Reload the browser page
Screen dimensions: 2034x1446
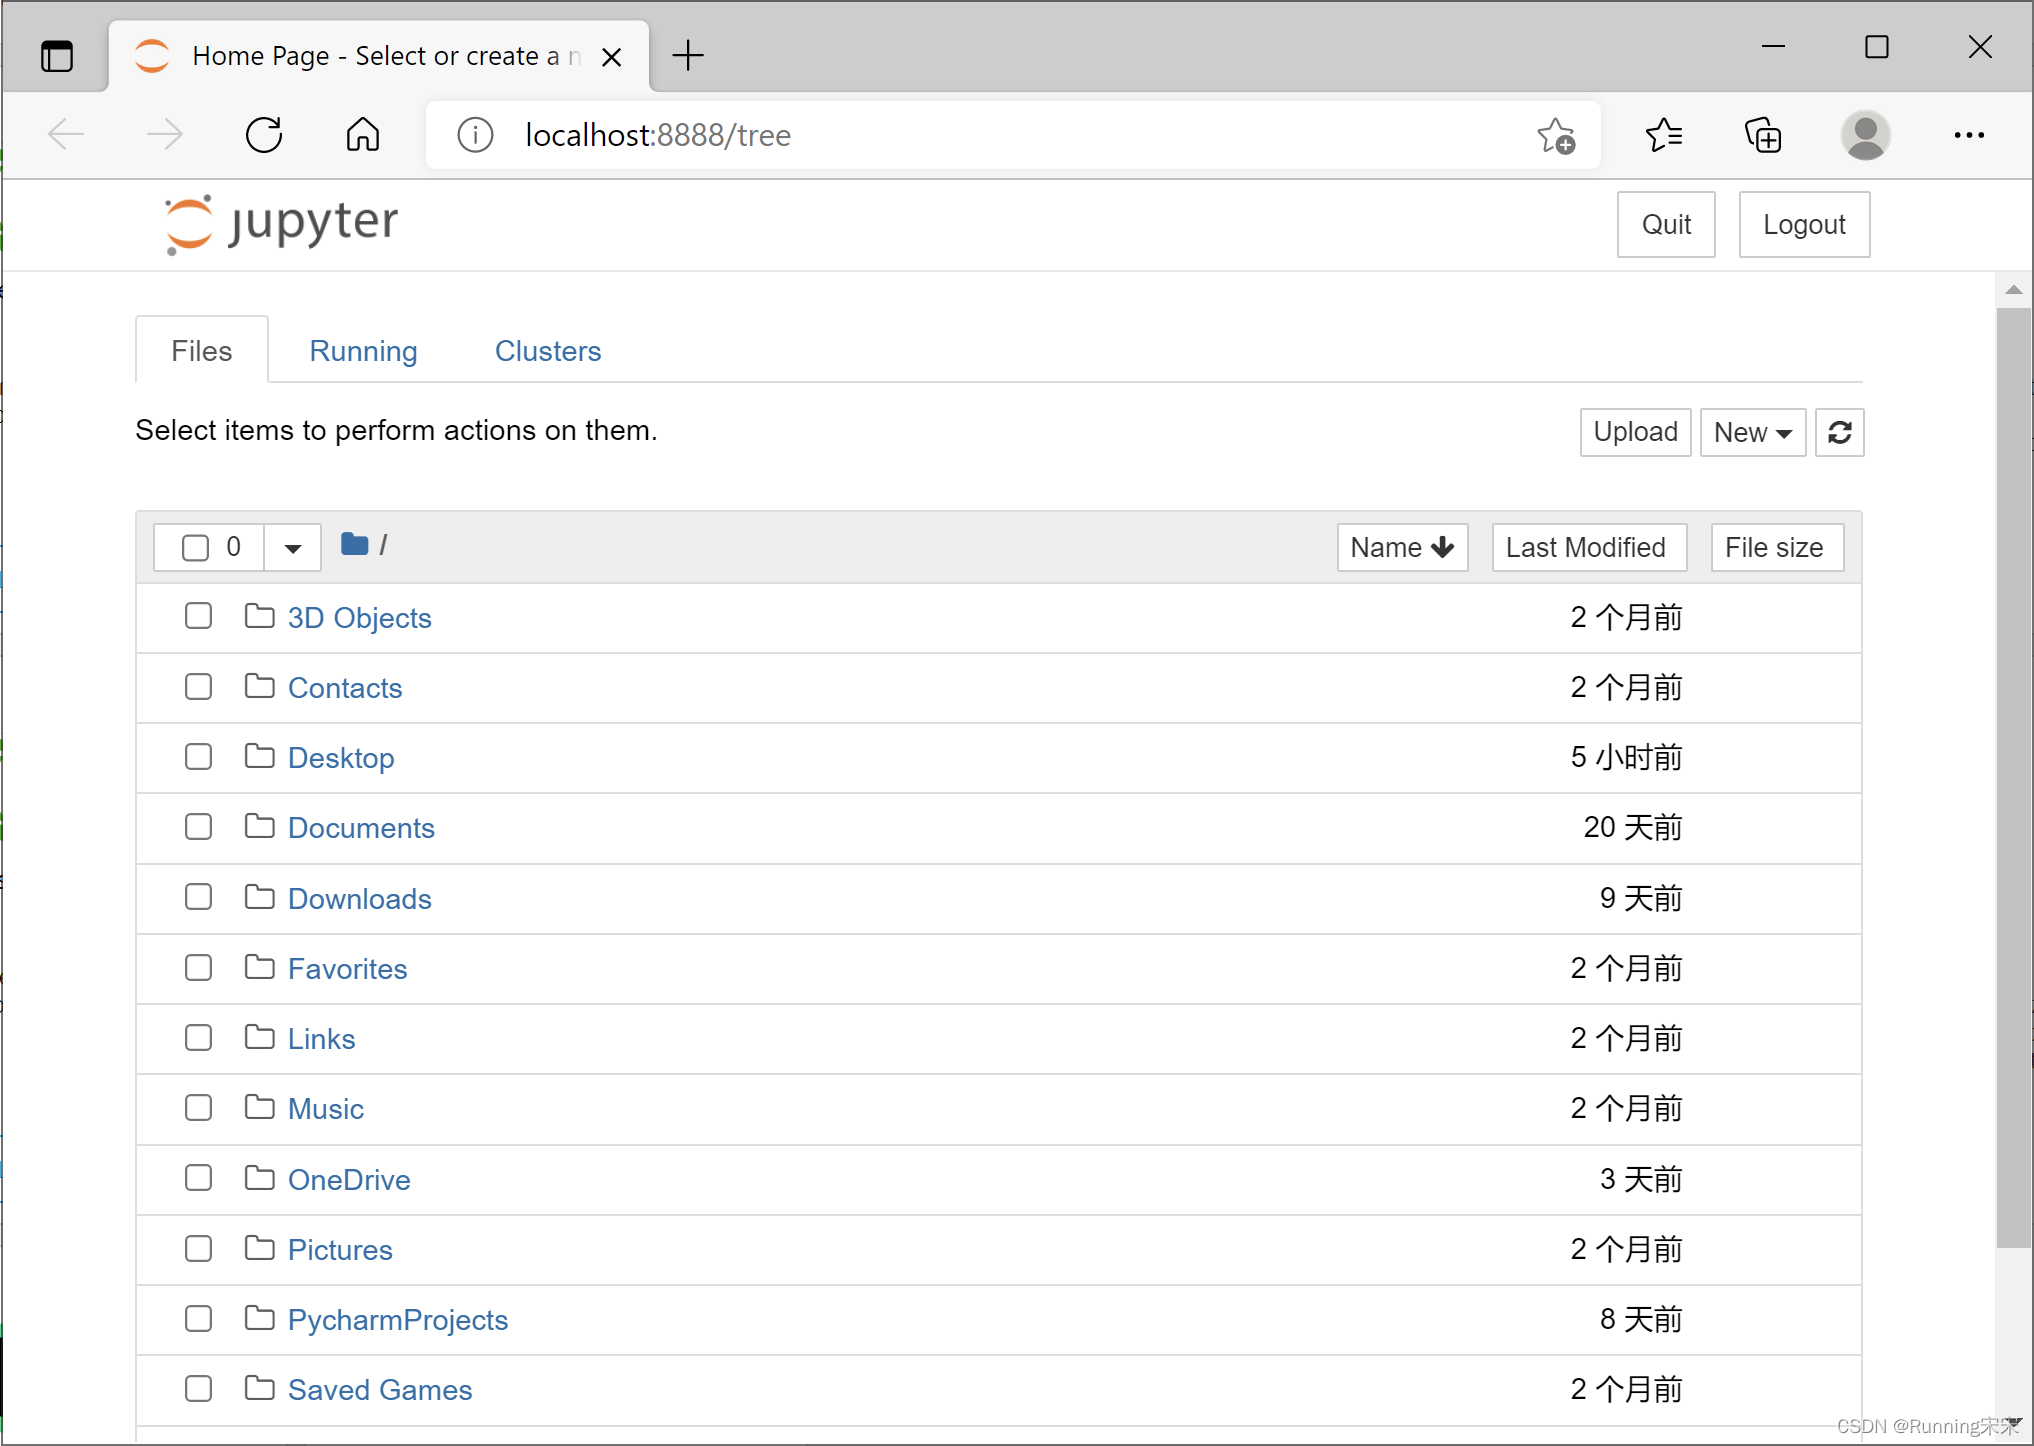point(264,135)
